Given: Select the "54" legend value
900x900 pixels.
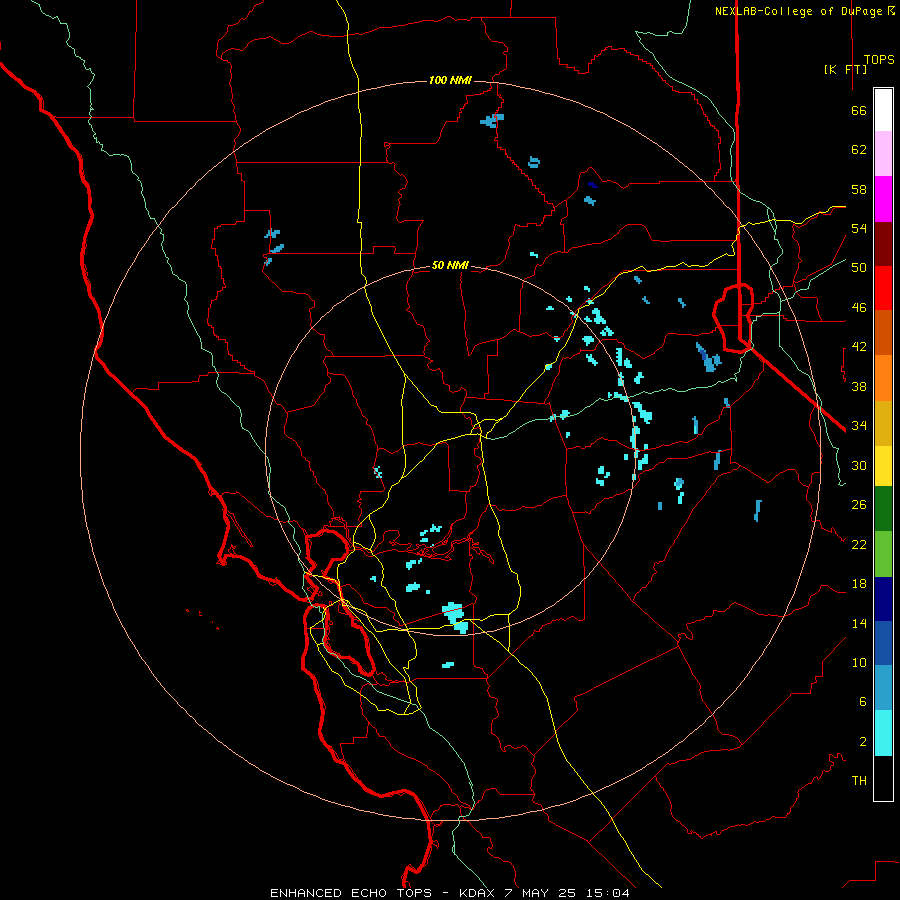Looking at the screenshot, I should pyautogui.click(x=859, y=228).
